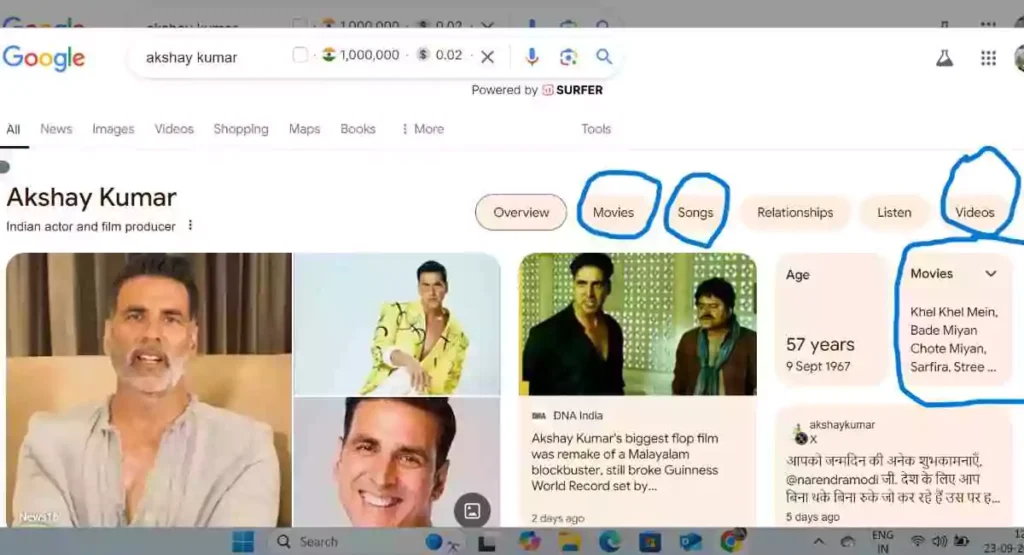Open Outlook from the taskbar
The height and width of the screenshot is (555, 1024).
(690, 542)
